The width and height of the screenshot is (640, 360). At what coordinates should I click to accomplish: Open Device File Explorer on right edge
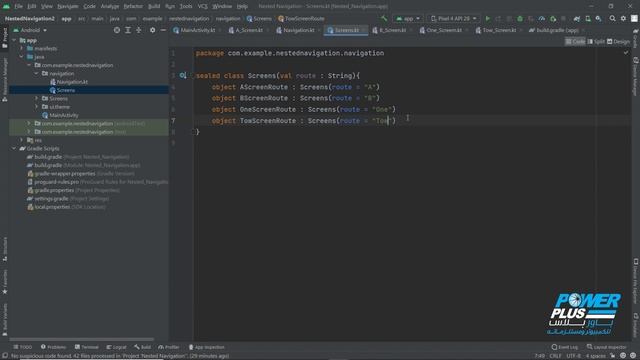636,281
